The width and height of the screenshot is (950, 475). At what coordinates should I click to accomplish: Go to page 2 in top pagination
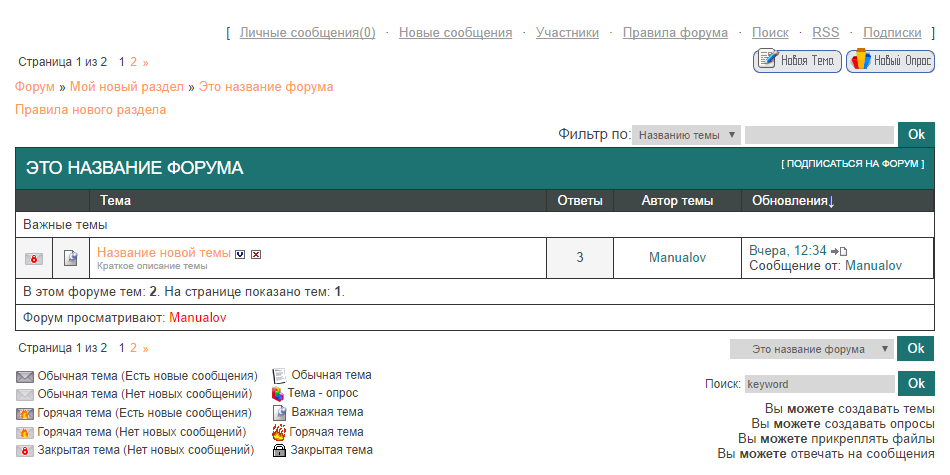pos(133,62)
